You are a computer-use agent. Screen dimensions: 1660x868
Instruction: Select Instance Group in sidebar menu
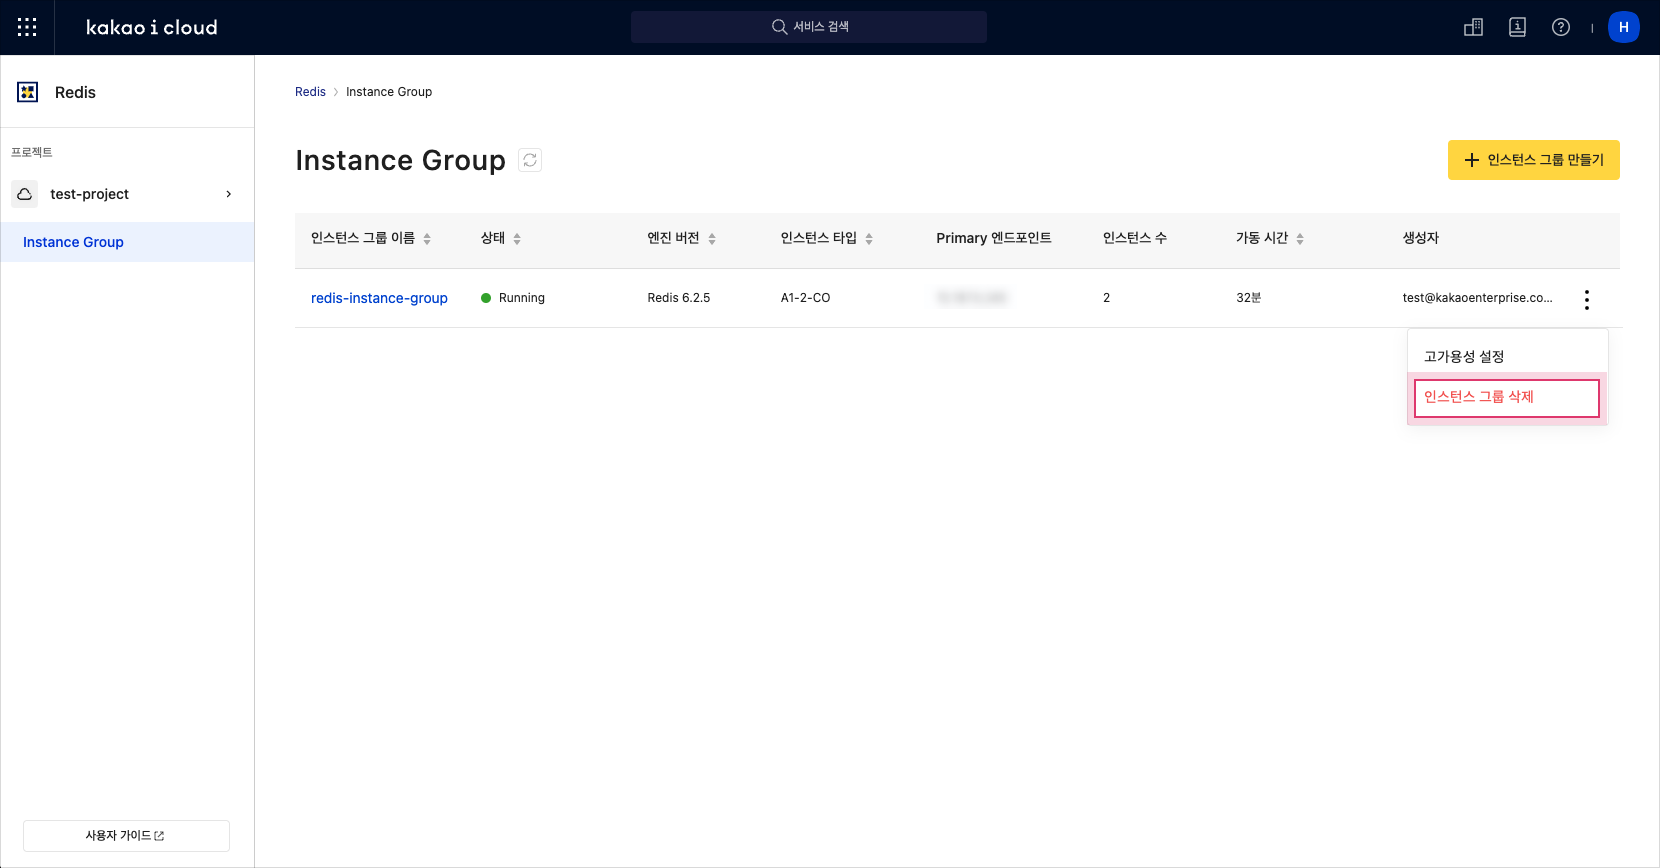click(x=127, y=242)
